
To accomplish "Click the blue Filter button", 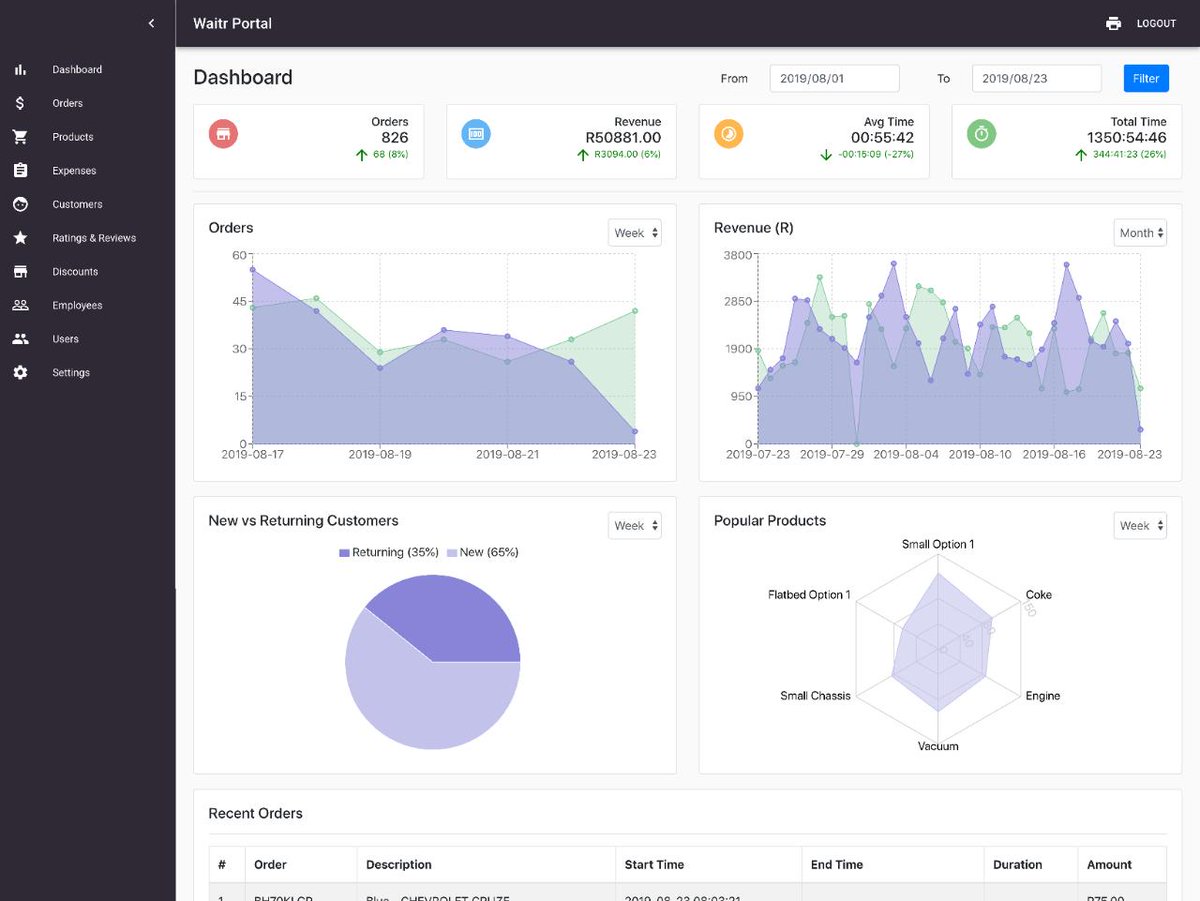I will (1146, 78).
